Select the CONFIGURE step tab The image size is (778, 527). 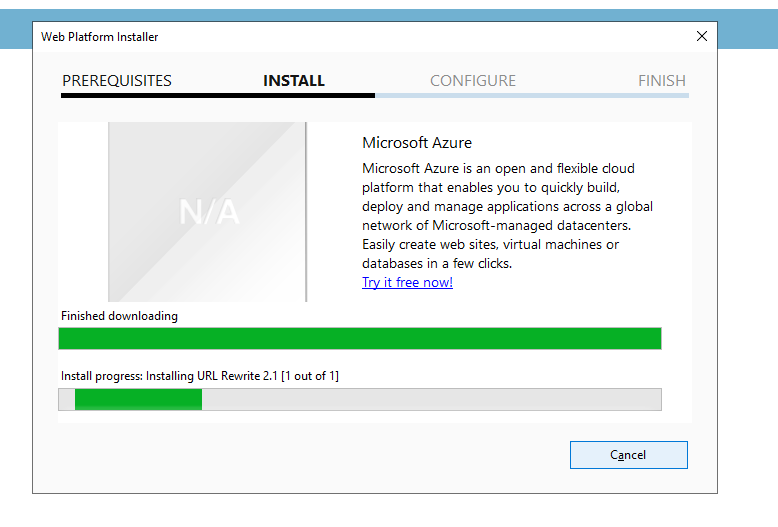click(x=473, y=80)
